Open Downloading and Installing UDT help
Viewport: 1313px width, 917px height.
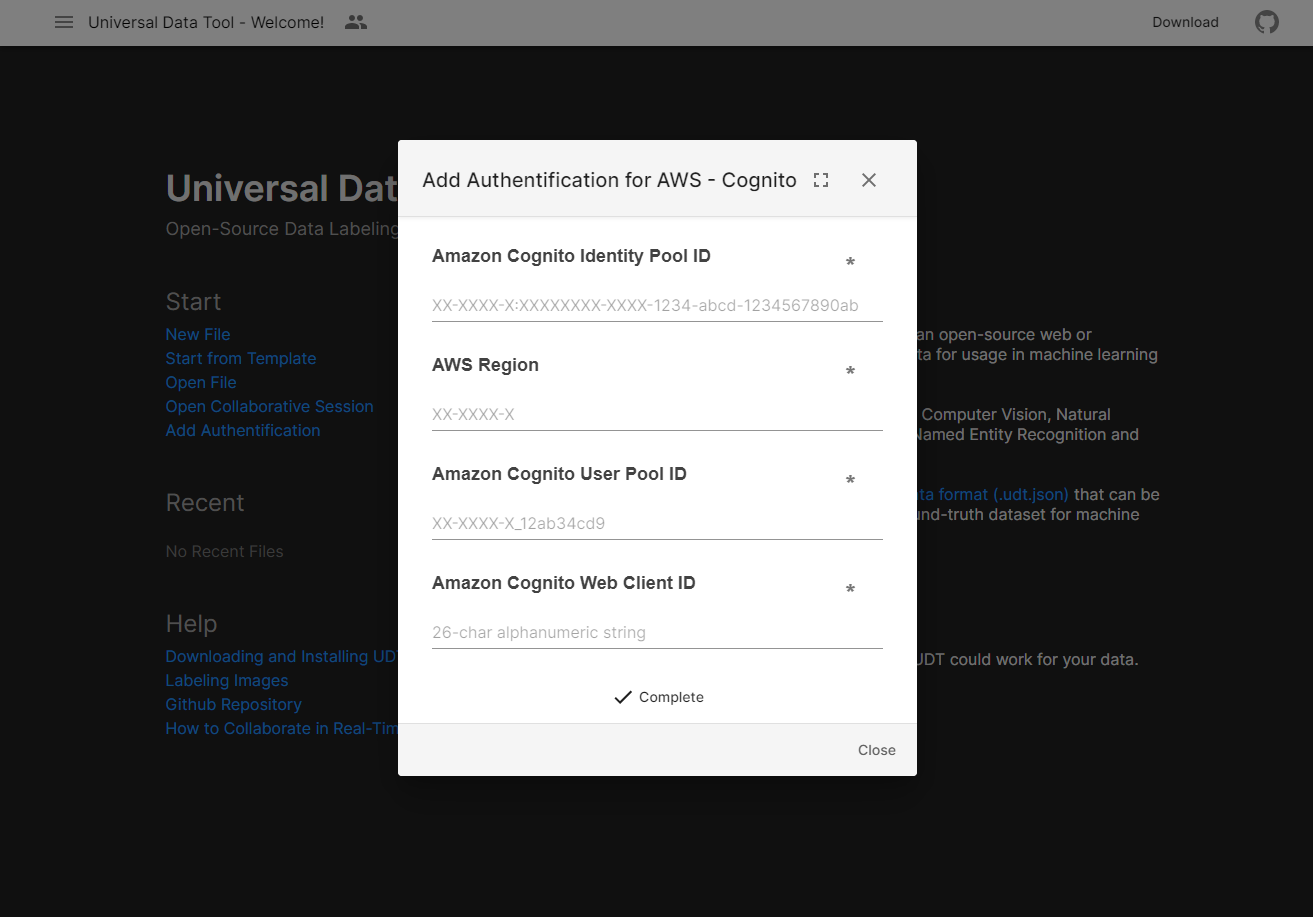[x=281, y=656]
